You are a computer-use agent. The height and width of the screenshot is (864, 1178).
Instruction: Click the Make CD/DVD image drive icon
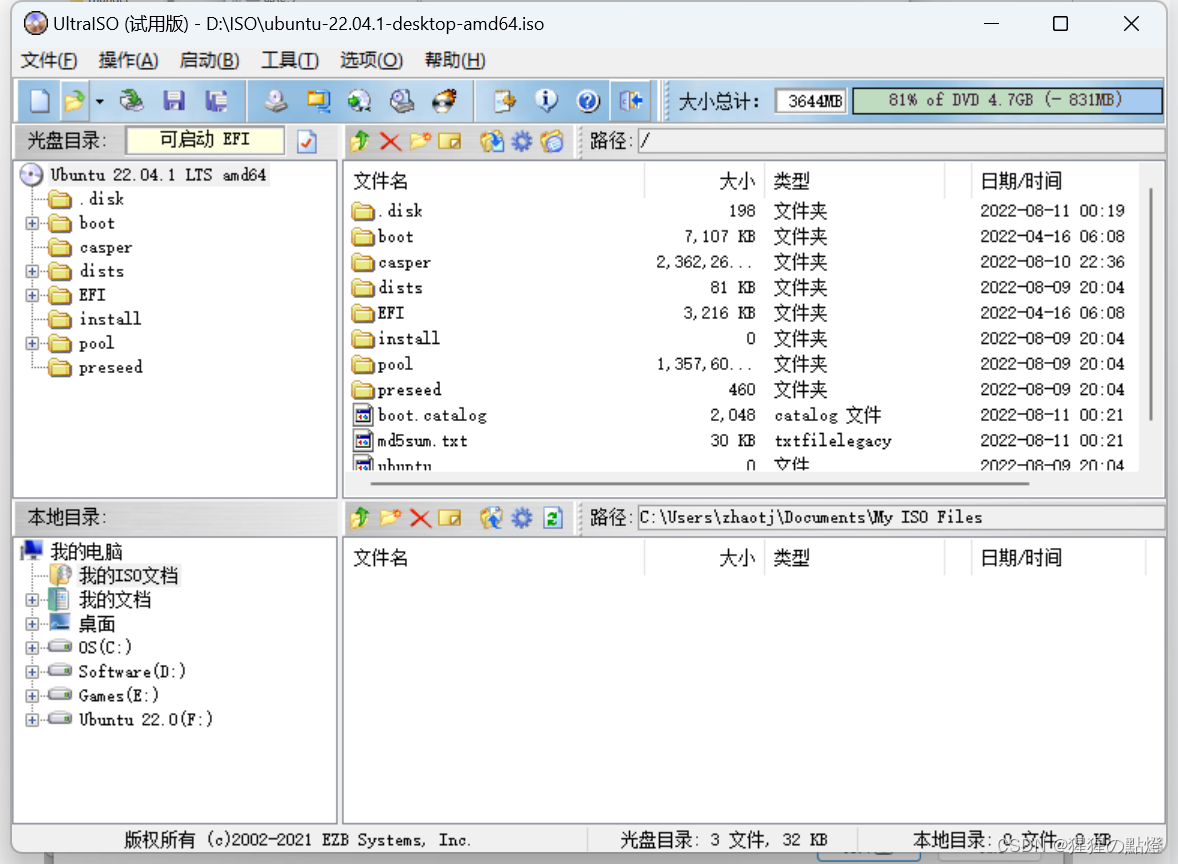pos(276,101)
